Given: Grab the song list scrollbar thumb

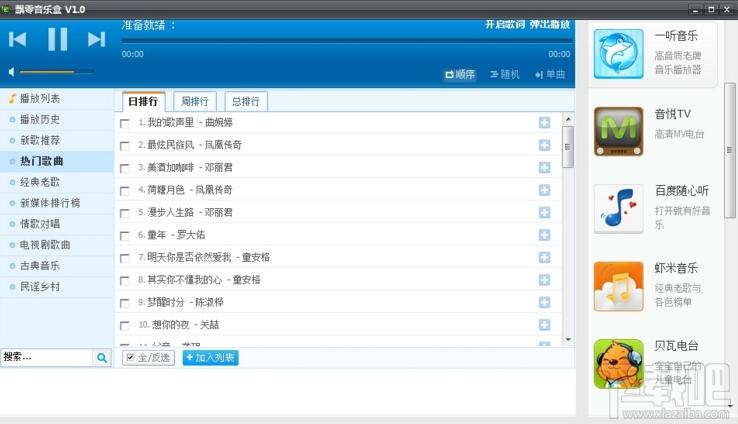Looking at the screenshot, I should (568, 147).
